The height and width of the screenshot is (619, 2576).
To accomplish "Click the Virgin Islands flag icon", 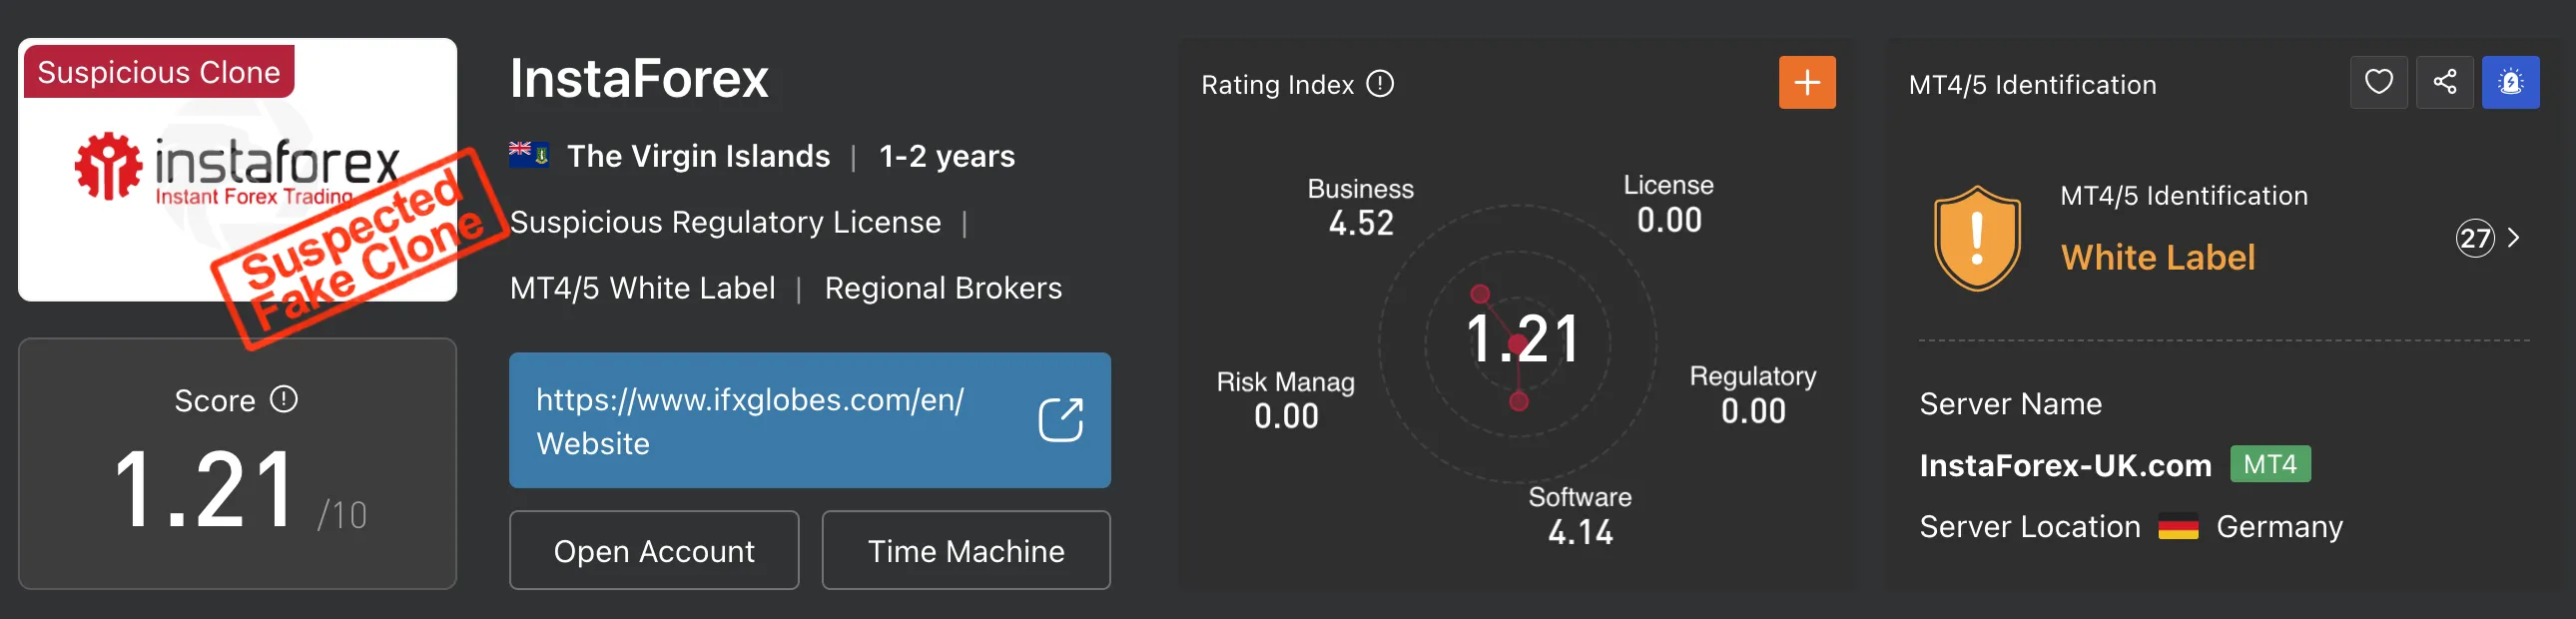I will point(528,155).
